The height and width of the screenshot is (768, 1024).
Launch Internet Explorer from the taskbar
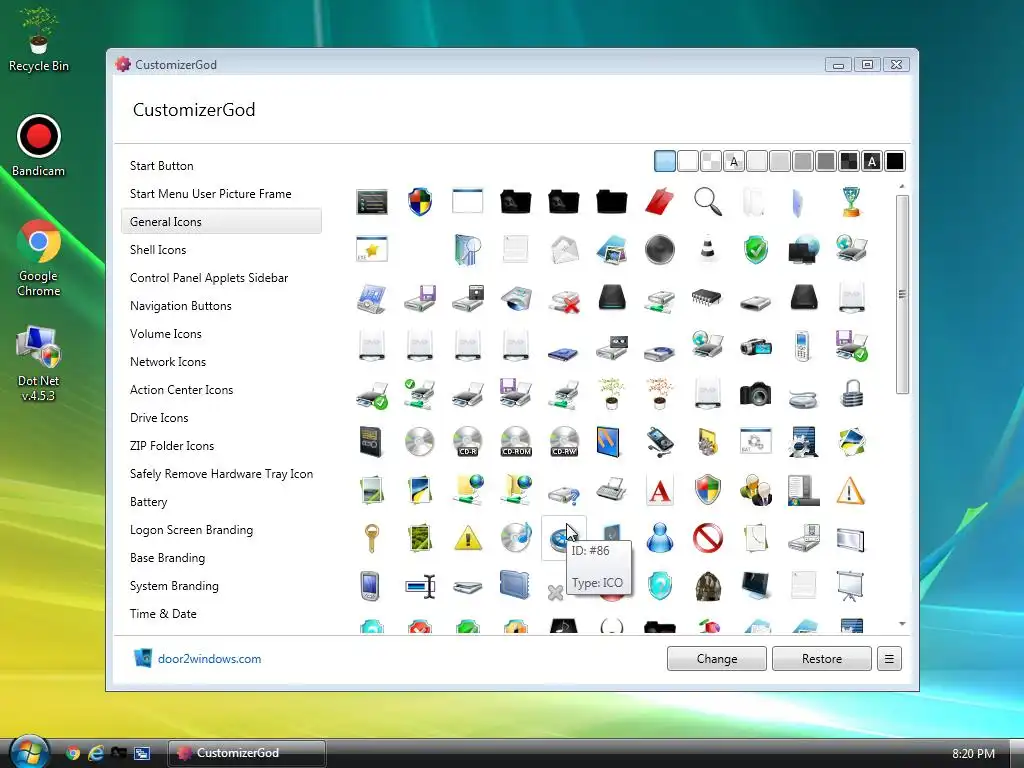pyautogui.click(x=96, y=753)
